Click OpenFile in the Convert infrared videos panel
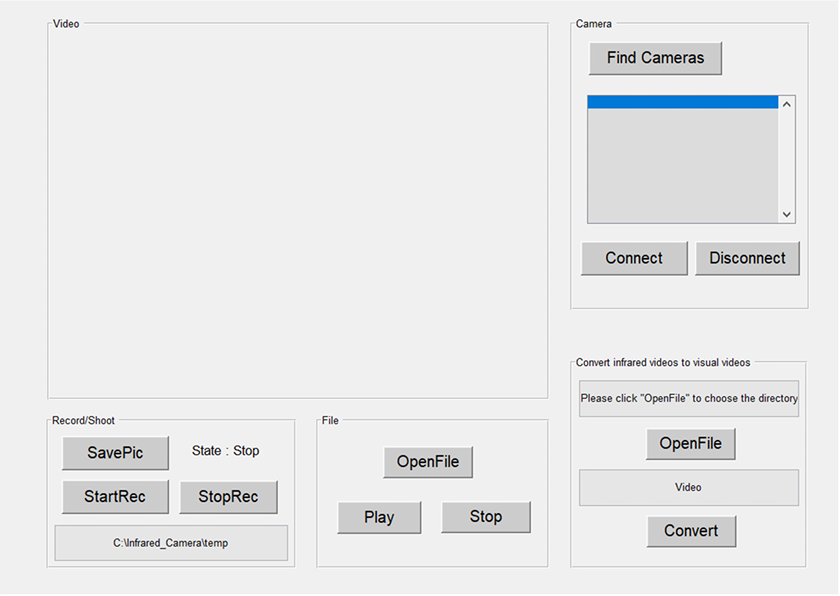This screenshot has width=840, height=596. pyautogui.click(x=690, y=444)
